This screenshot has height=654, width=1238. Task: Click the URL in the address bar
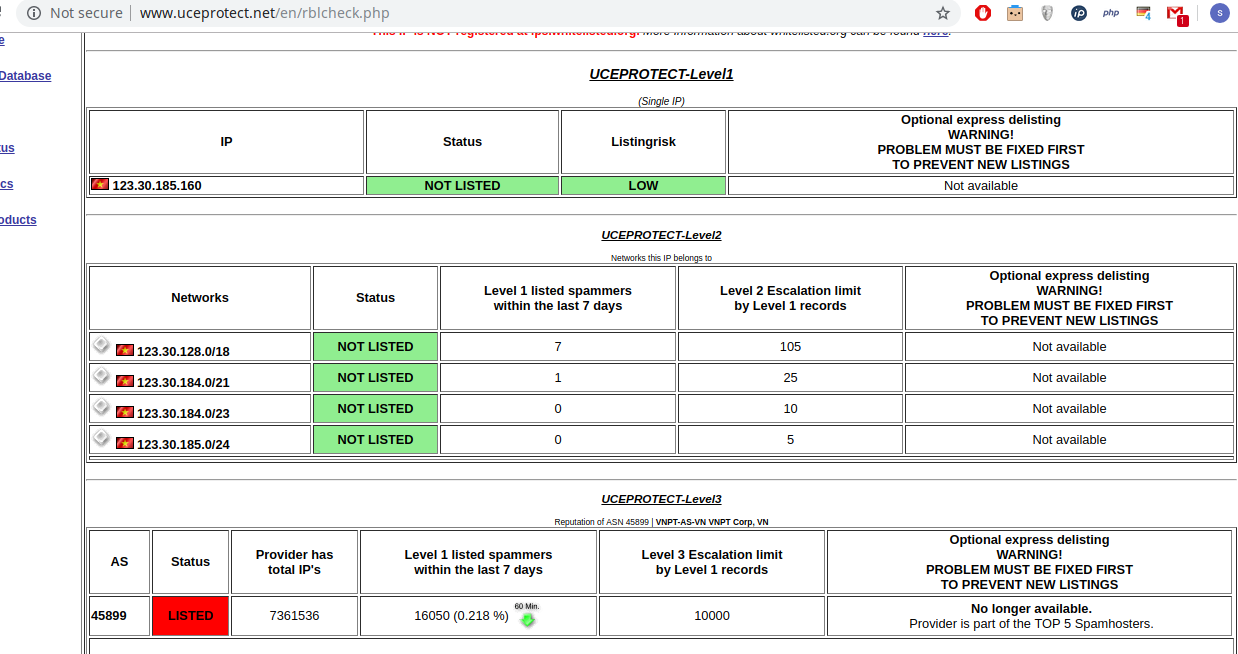(x=264, y=13)
